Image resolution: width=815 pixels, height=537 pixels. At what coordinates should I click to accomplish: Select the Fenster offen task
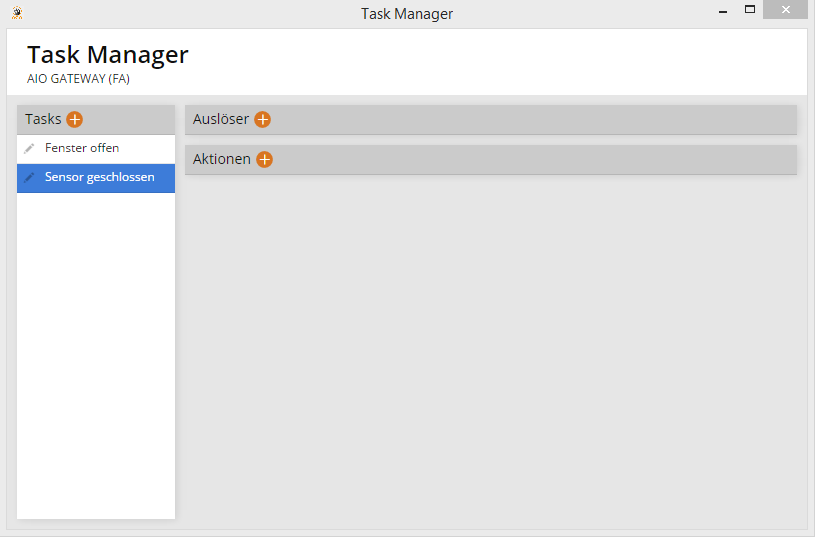(x=82, y=148)
